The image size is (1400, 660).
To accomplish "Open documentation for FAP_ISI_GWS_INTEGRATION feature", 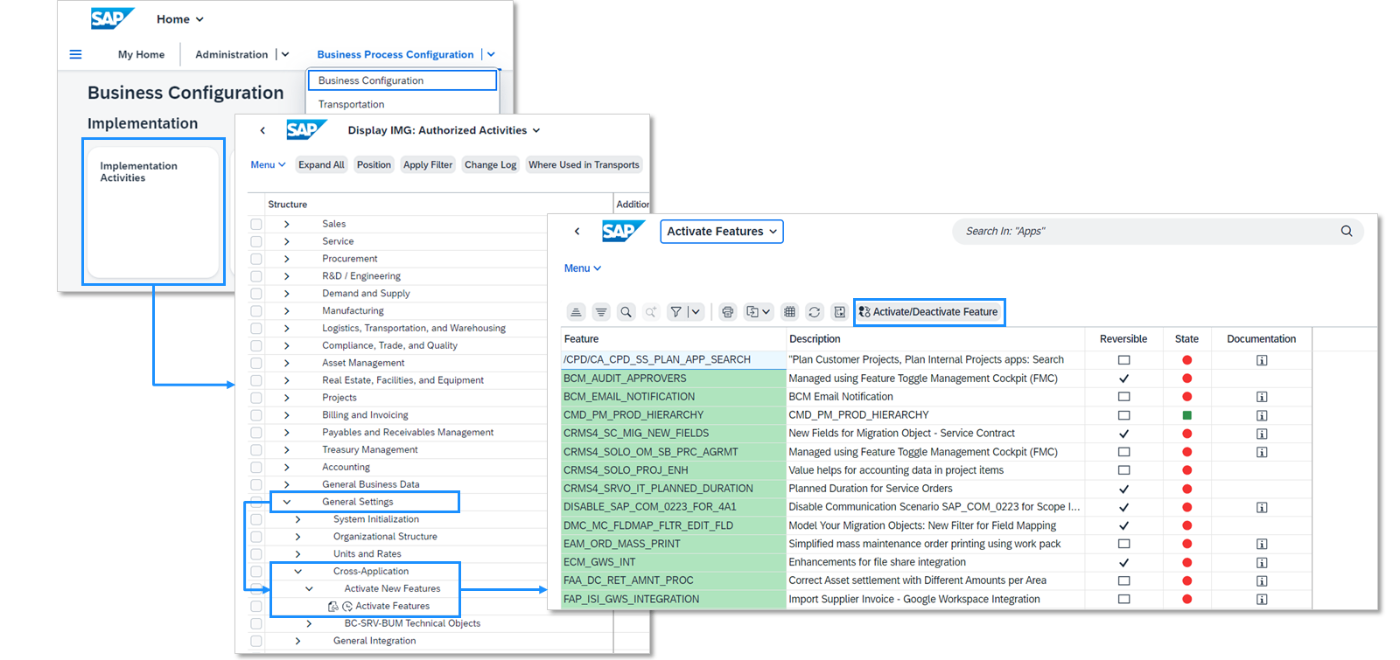I will 1262,599.
